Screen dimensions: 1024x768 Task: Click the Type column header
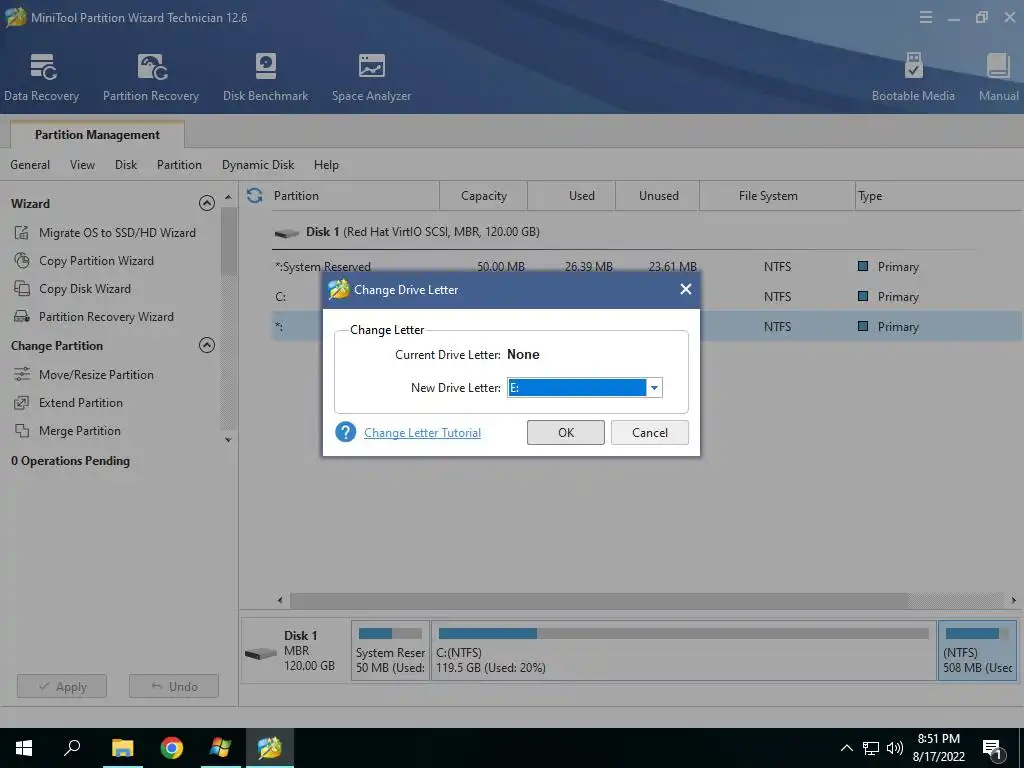939,196
